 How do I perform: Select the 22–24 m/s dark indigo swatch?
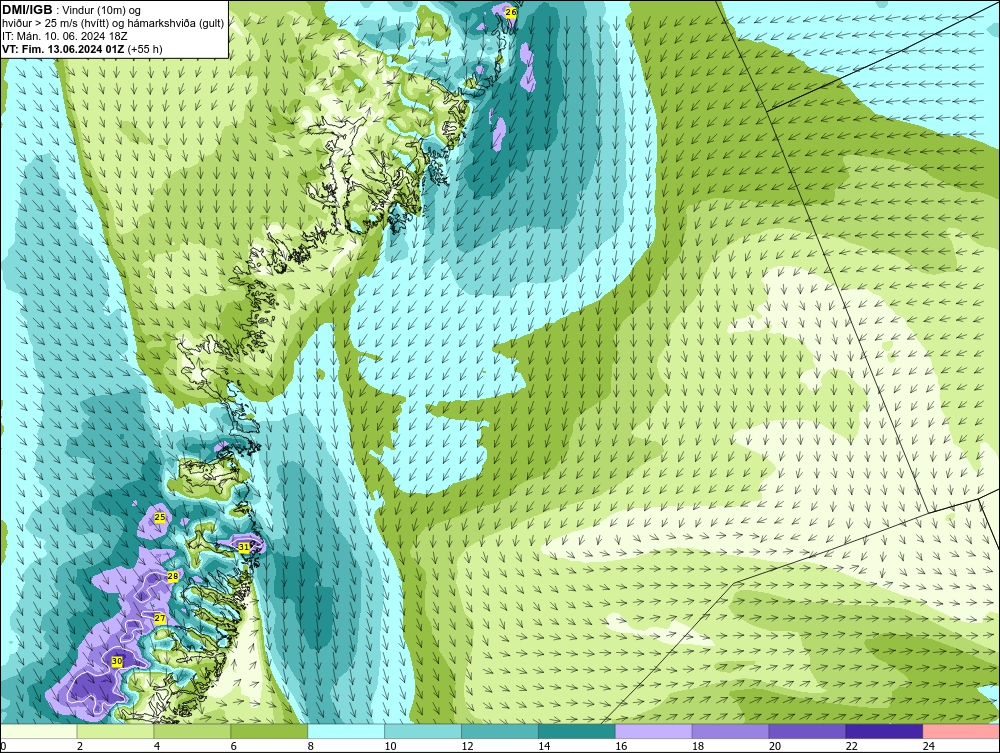(x=884, y=731)
